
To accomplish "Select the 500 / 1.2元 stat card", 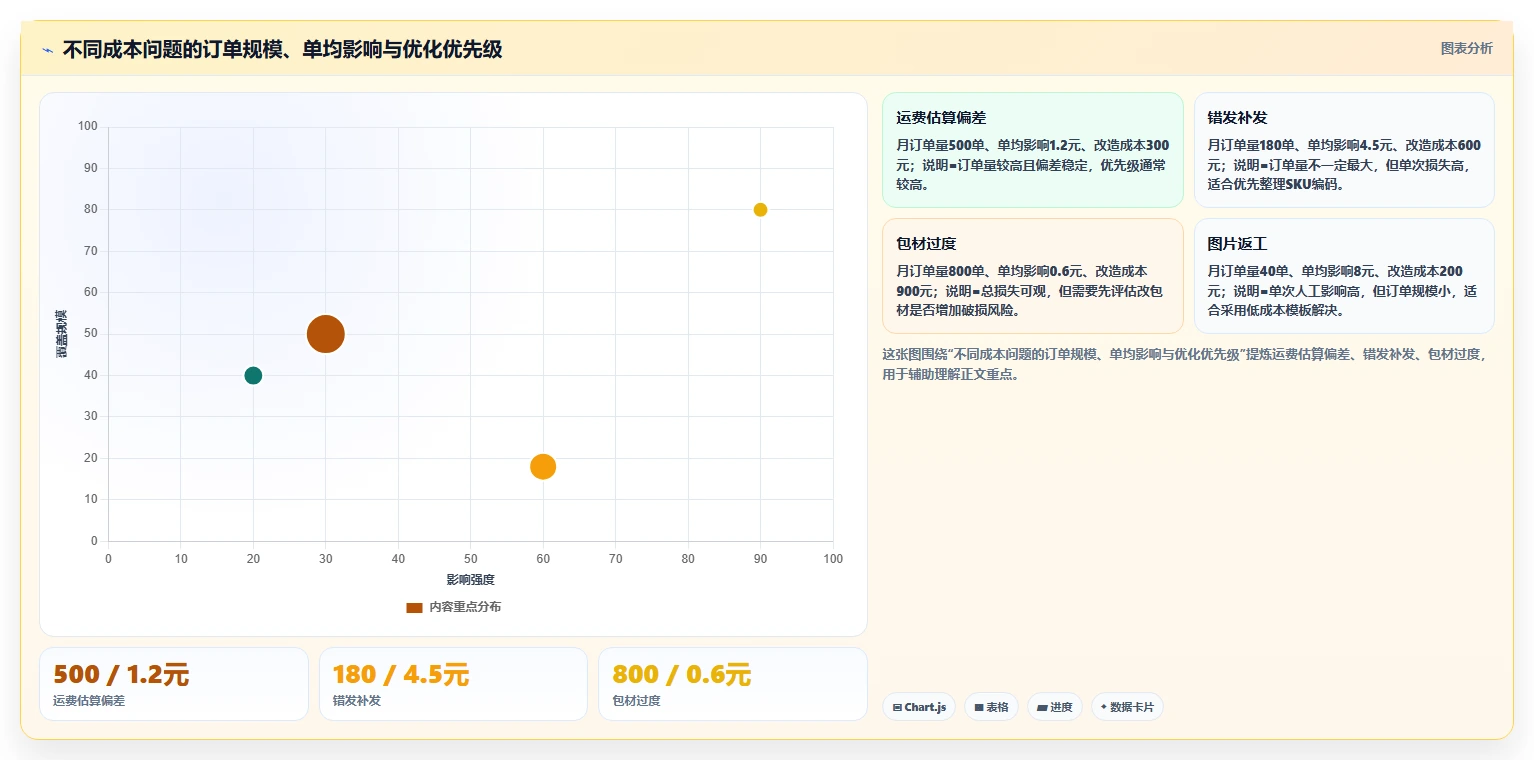I will coord(174,684).
